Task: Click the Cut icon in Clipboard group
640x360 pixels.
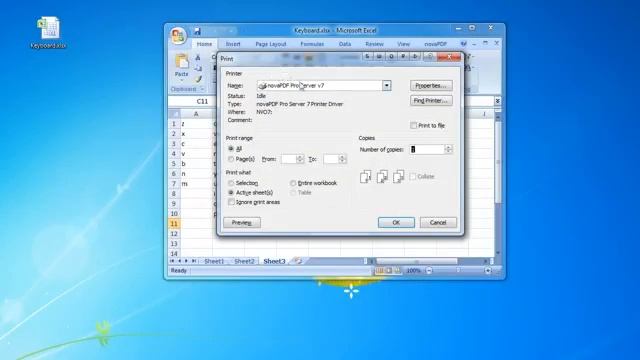Action: pos(198,58)
